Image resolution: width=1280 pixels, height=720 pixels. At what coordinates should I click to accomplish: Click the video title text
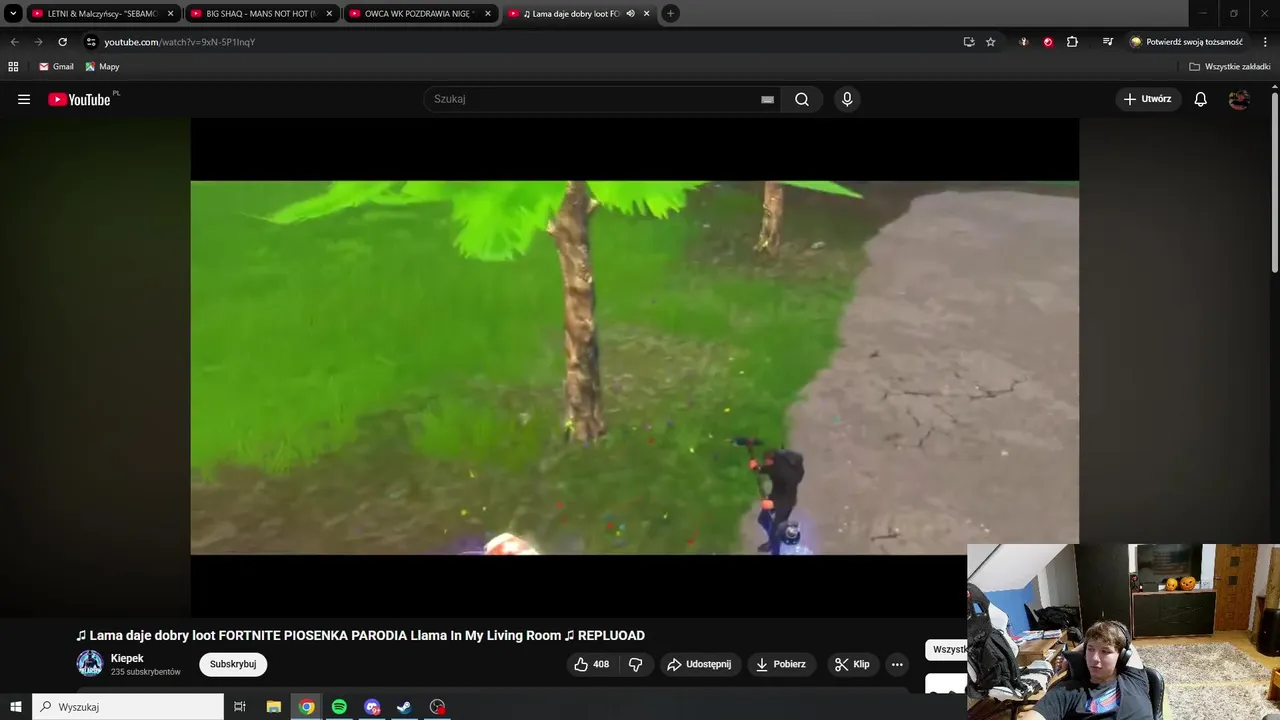(360, 635)
